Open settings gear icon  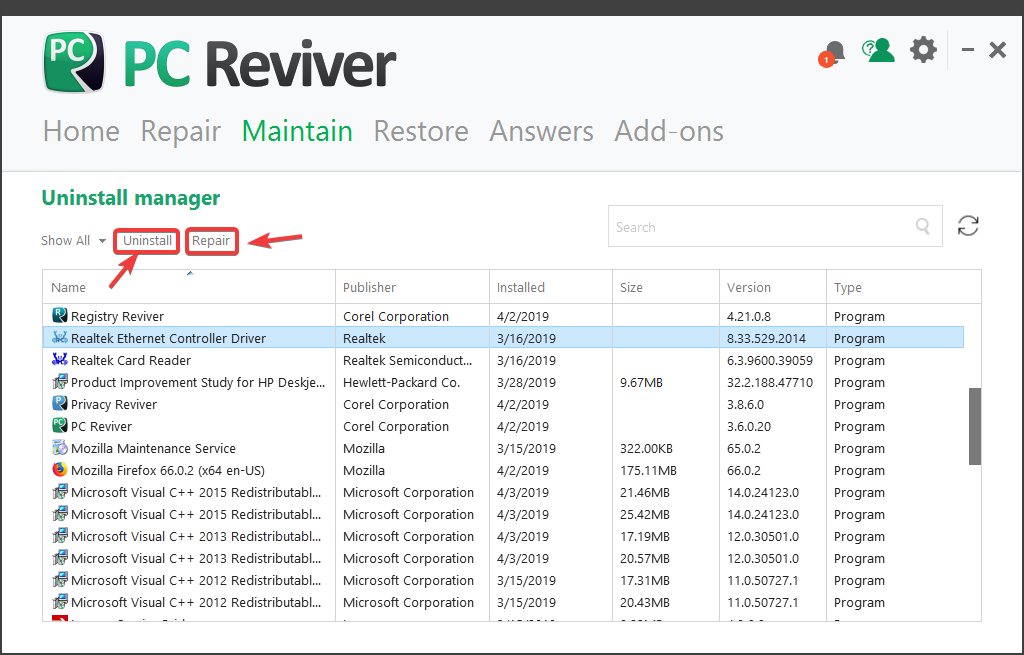pos(923,50)
